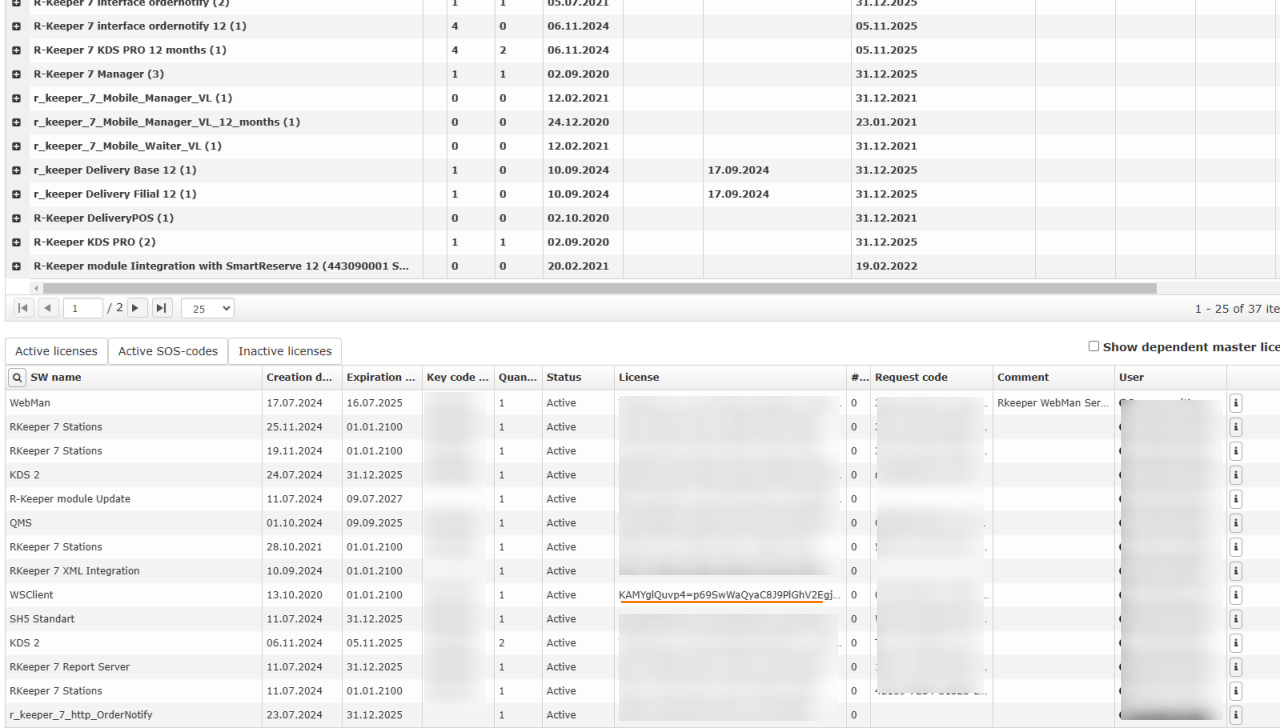The height and width of the screenshot is (728, 1280).
Task: Open info for RKeeper 7 Stations created 19.11.2024
Action: click(1236, 451)
